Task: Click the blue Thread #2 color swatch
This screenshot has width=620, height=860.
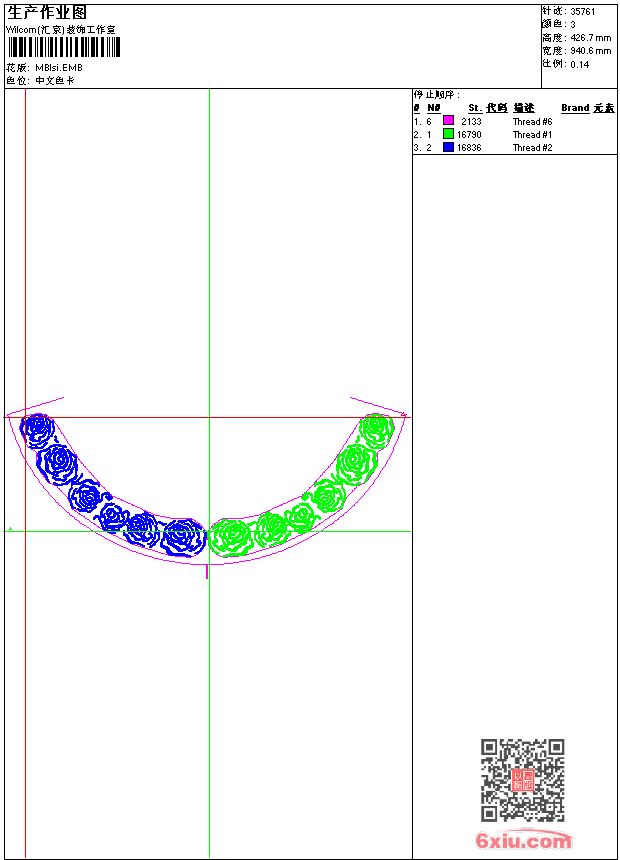Action: point(448,147)
